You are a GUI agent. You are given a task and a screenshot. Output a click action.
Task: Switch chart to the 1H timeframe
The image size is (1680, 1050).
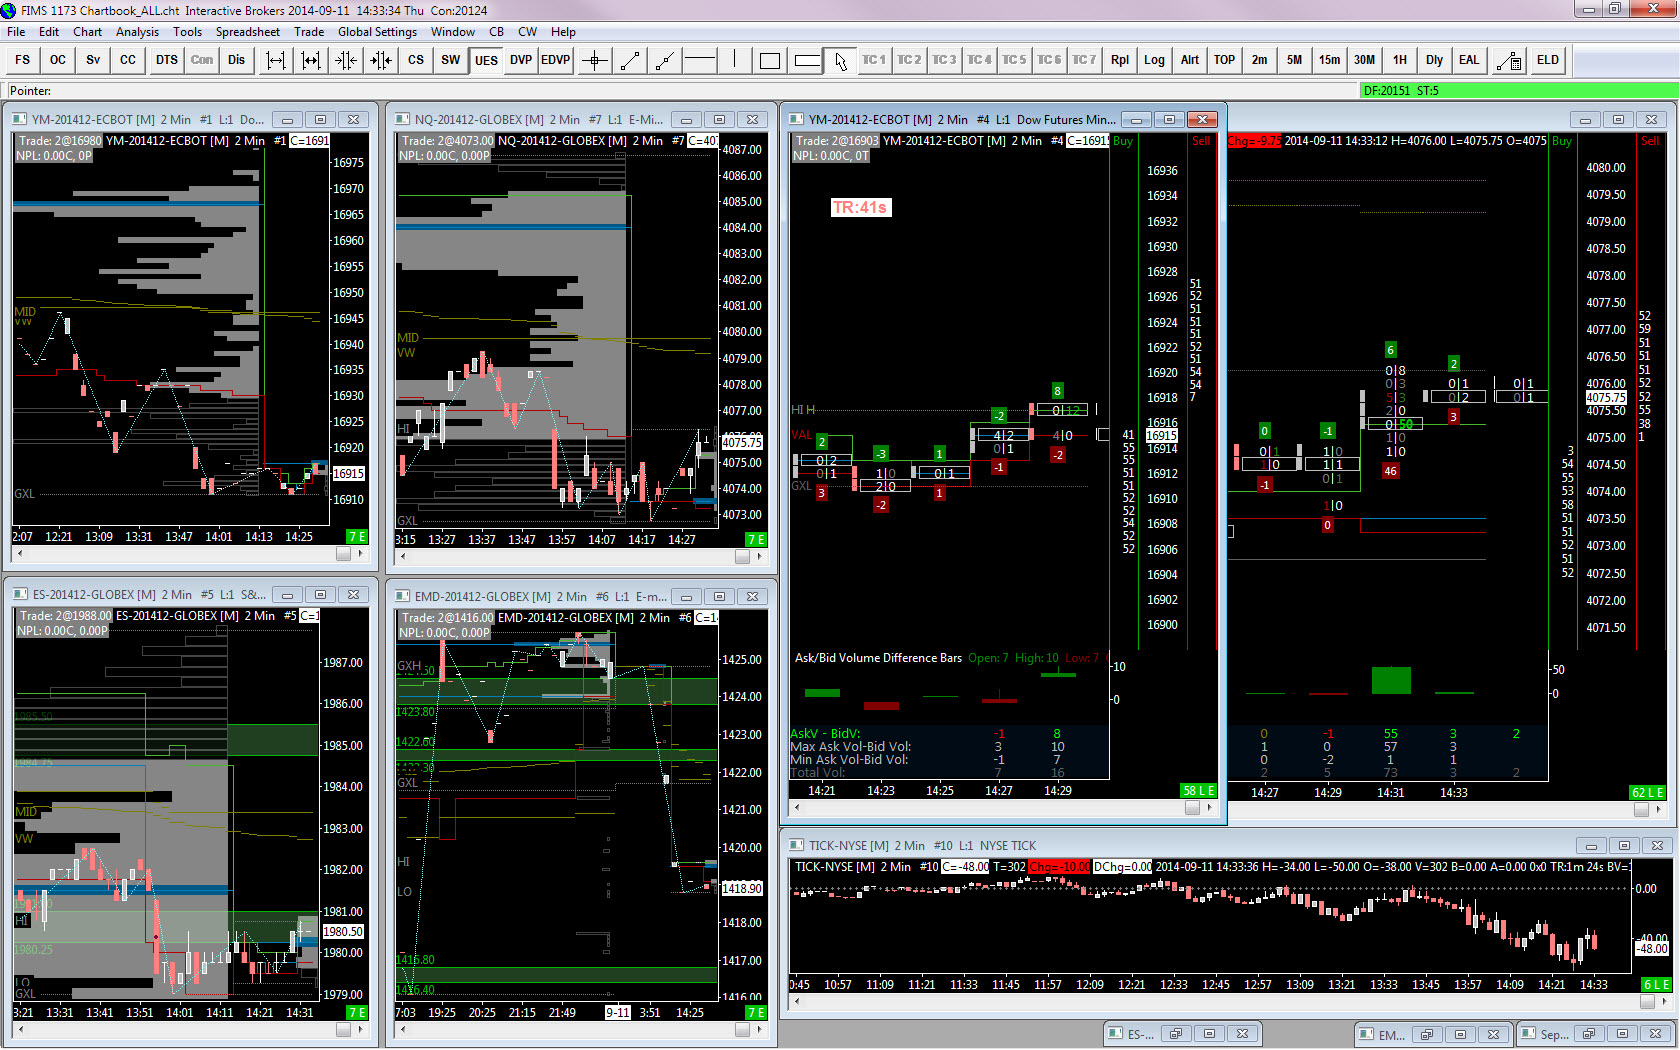coord(1400,60)
